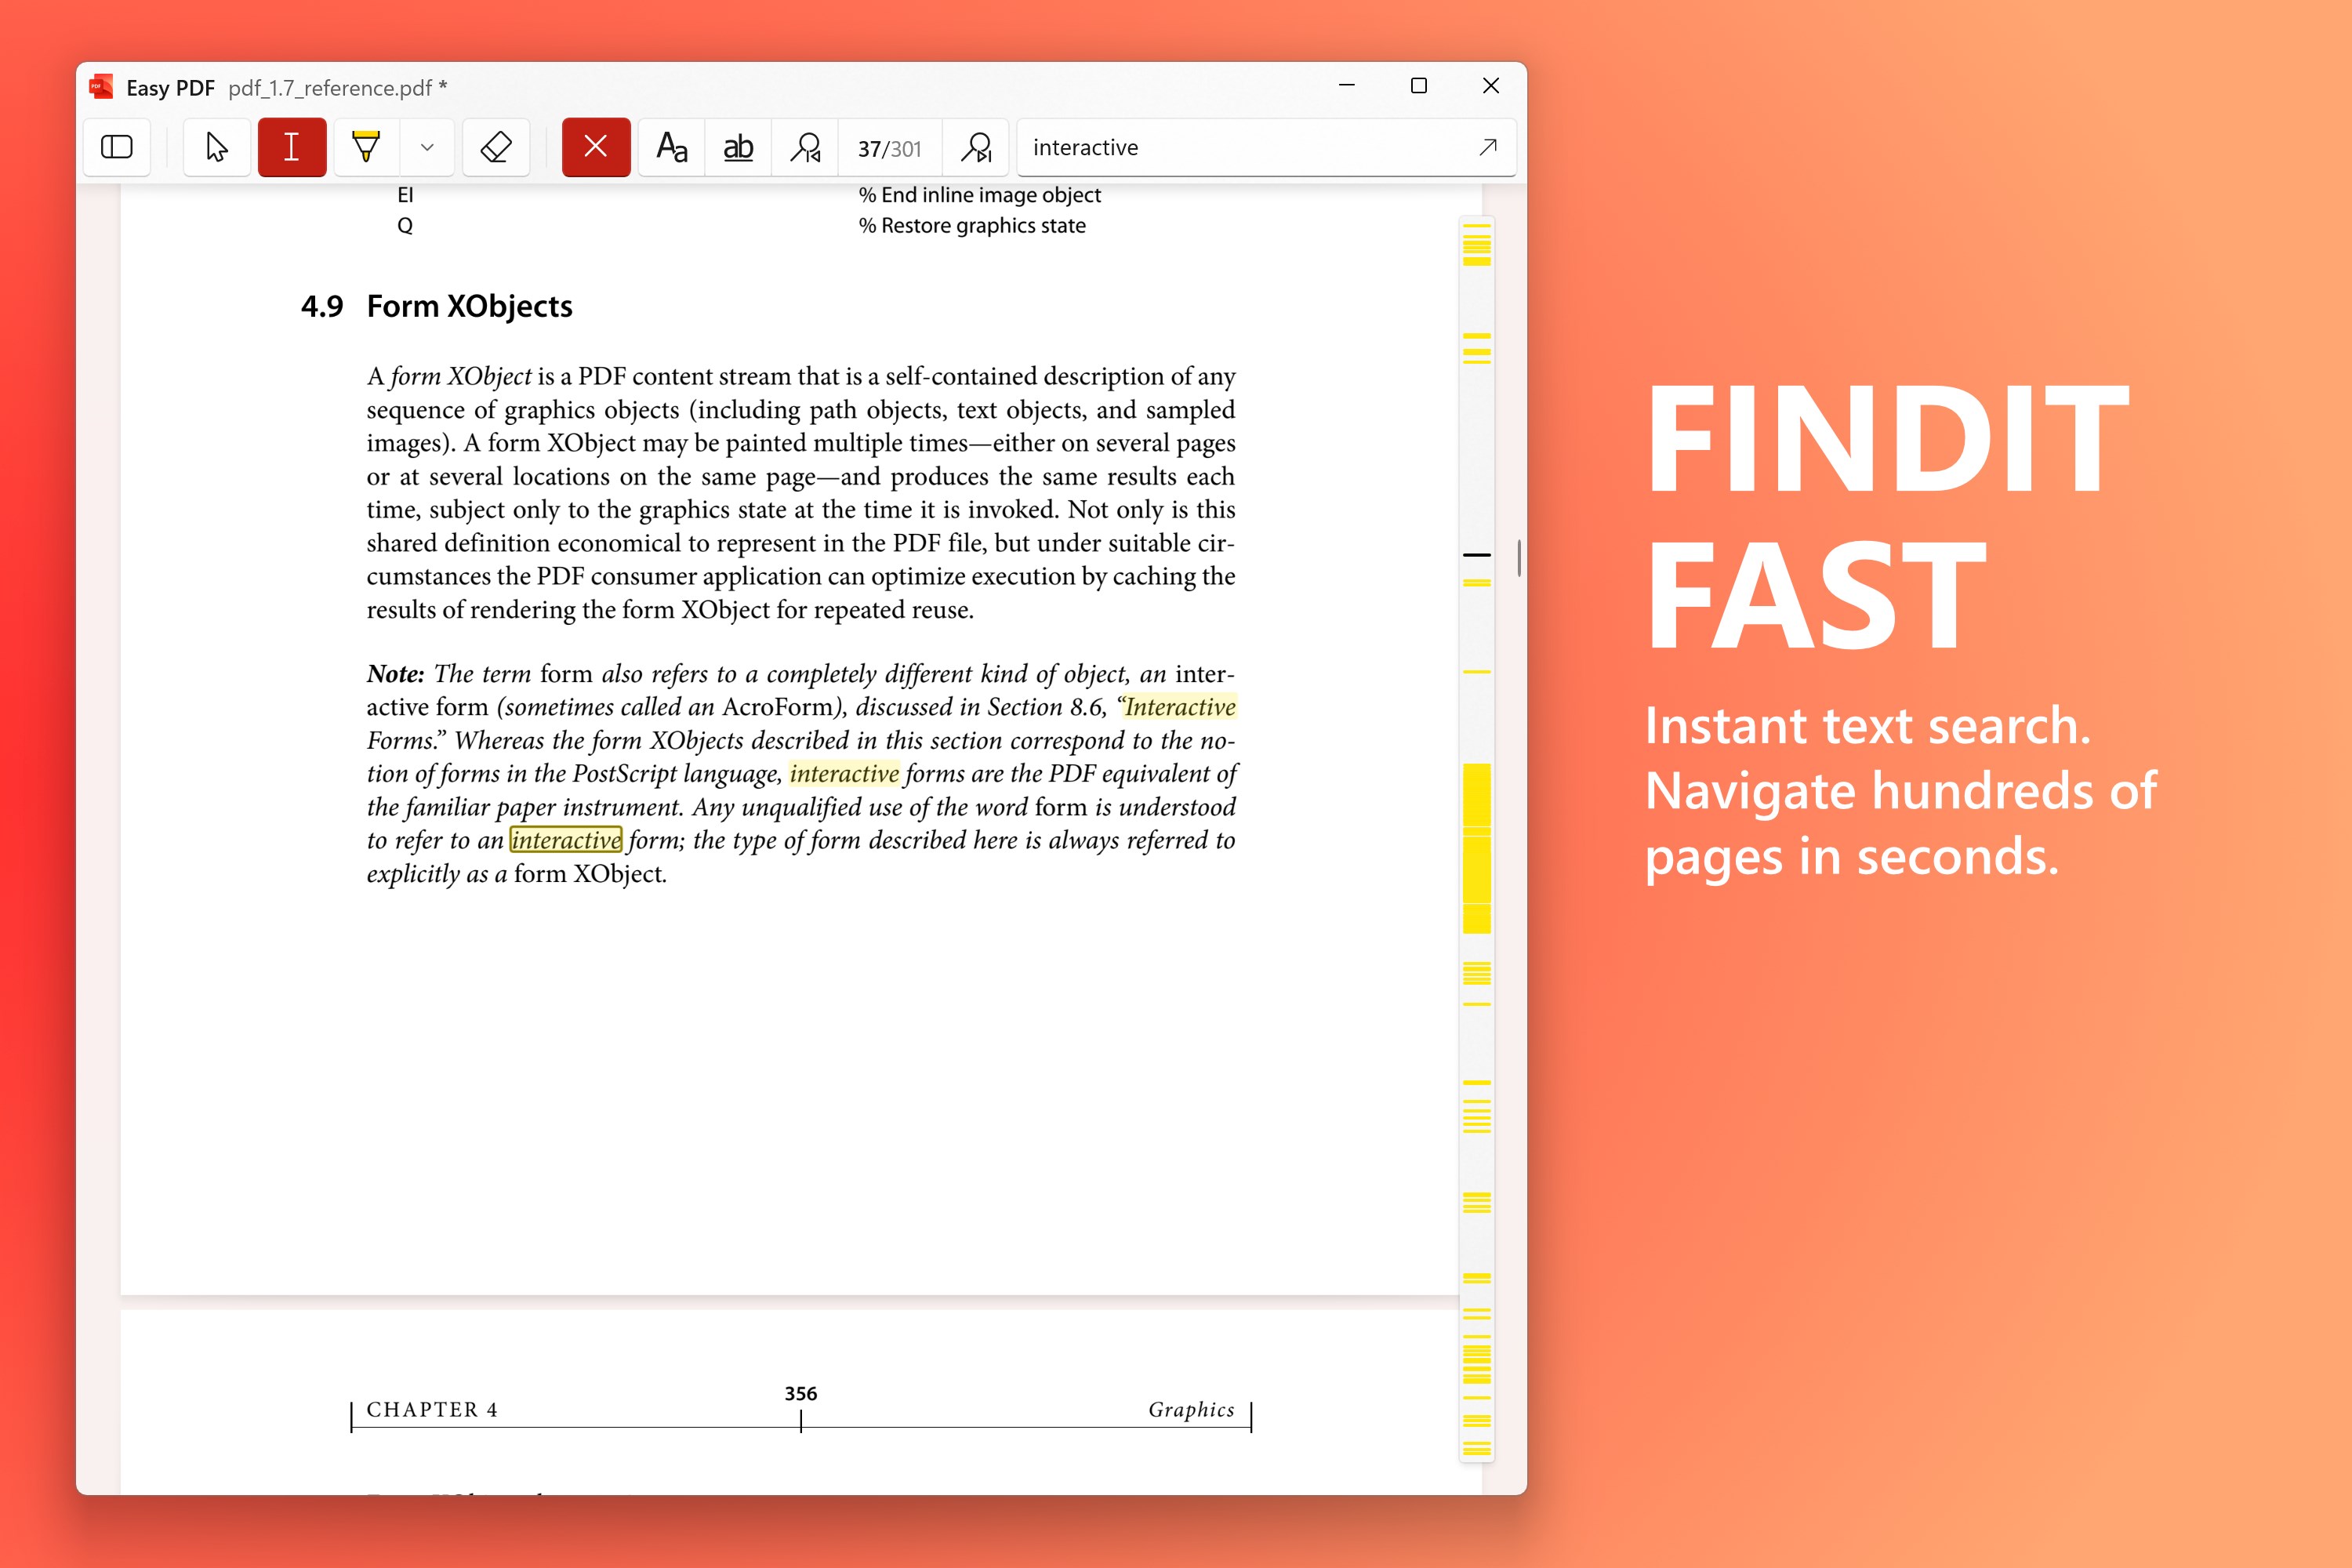Toggle the sidebar panel
The image size is (2352, 1568).
(x=117, y=147)
